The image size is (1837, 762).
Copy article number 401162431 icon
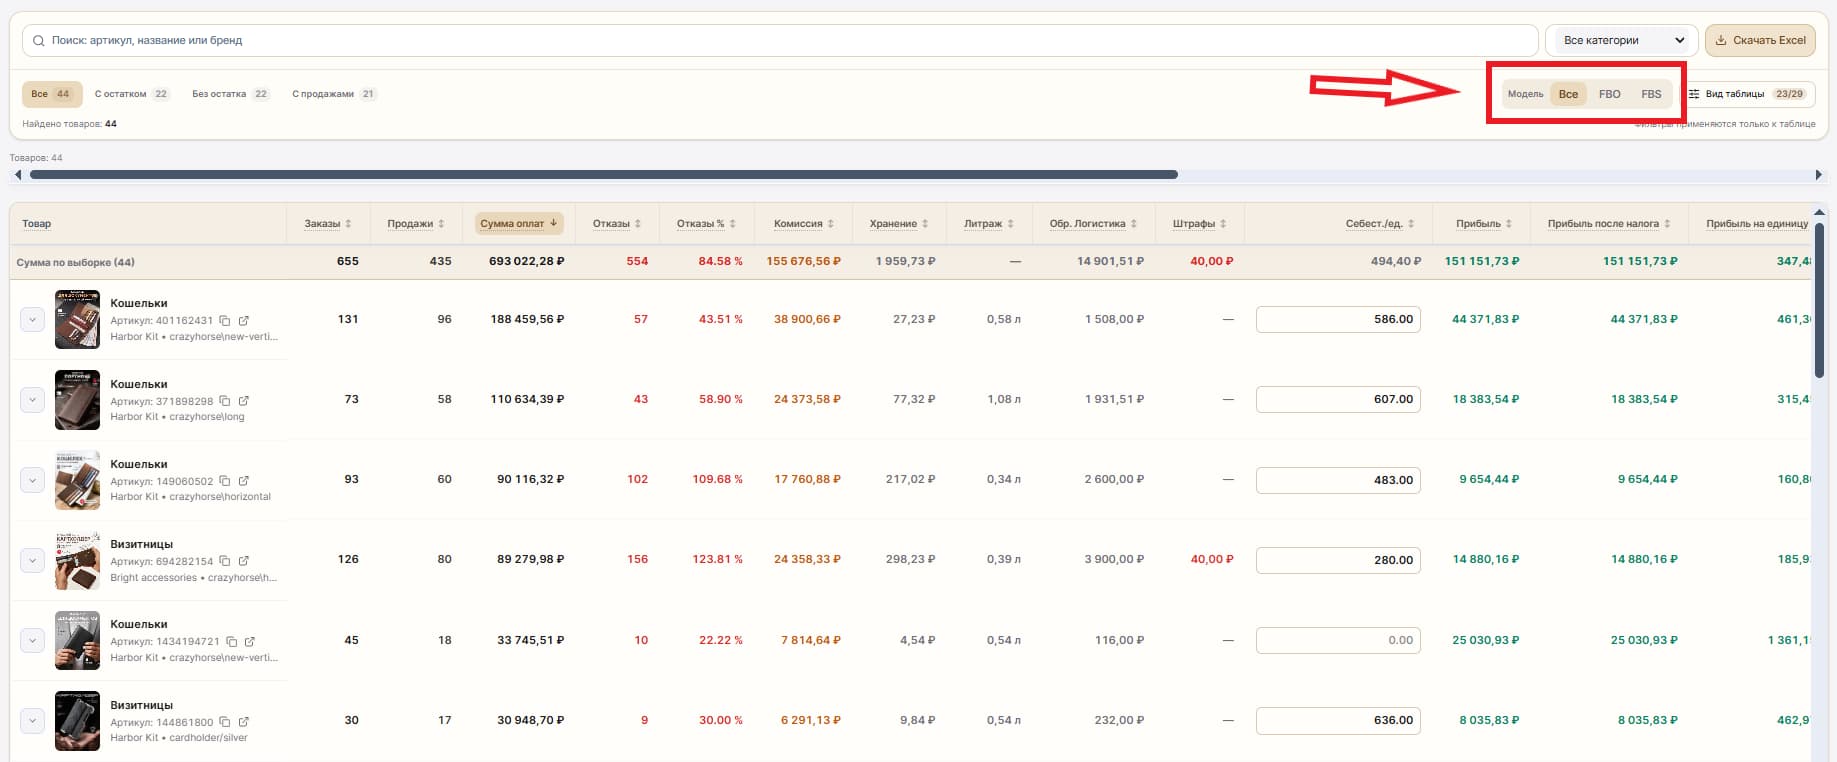(x=225, y=321)
